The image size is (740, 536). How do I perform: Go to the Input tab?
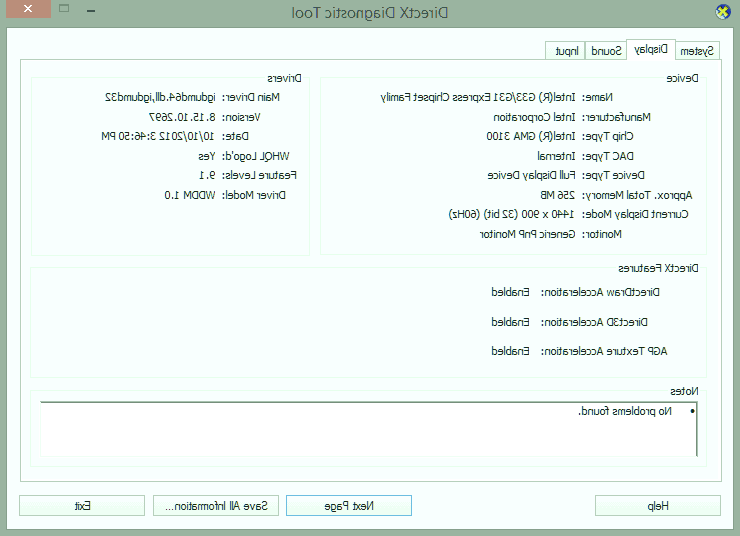pos(566,51)
